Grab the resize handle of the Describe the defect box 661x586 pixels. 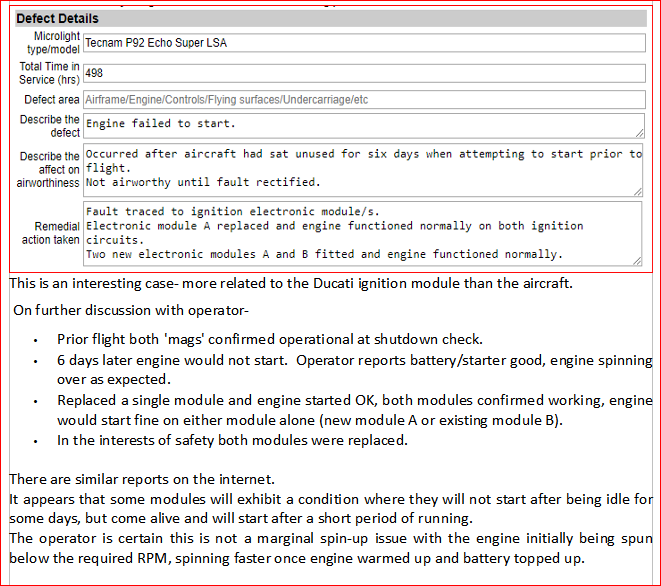pos(640,133)
